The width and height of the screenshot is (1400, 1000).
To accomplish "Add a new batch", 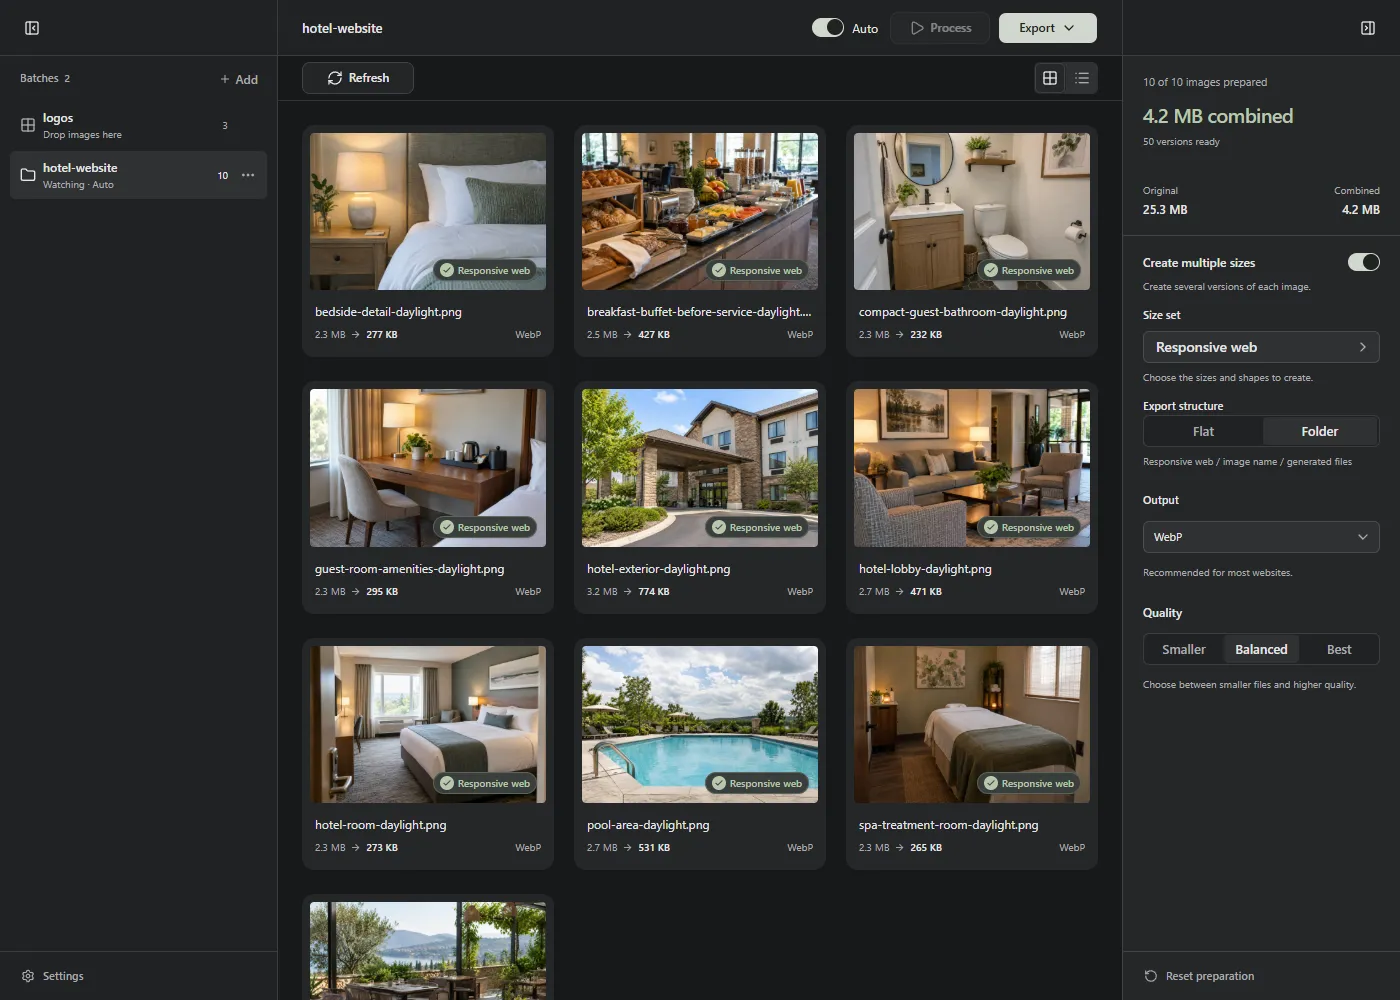I will click(239, 79).
